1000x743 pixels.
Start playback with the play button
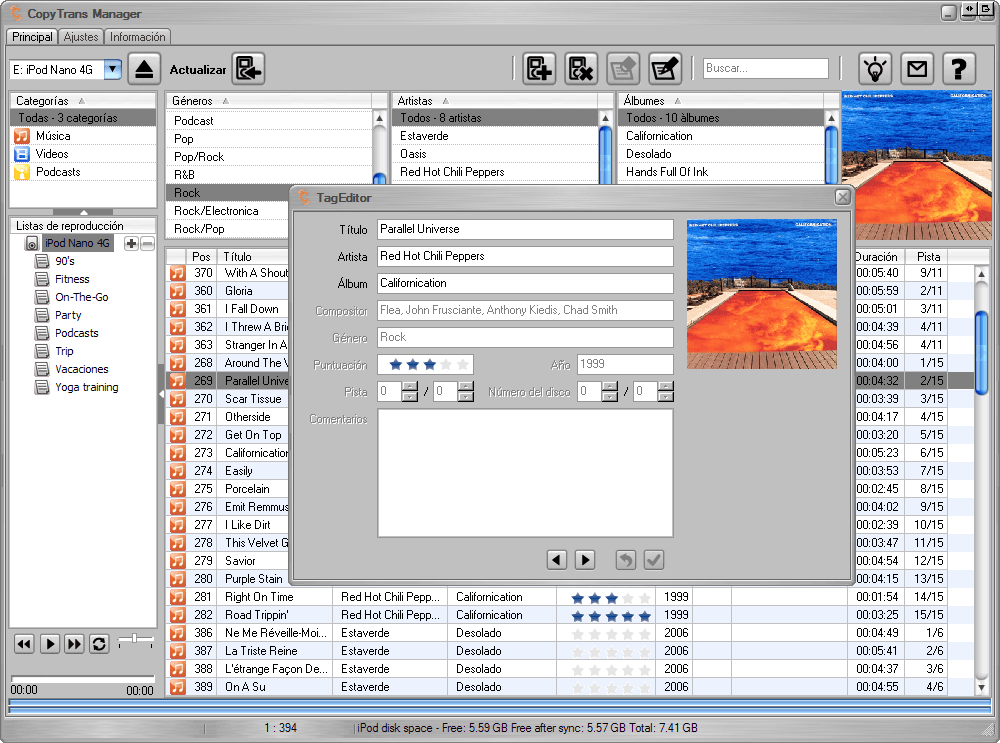click(50, 644)
